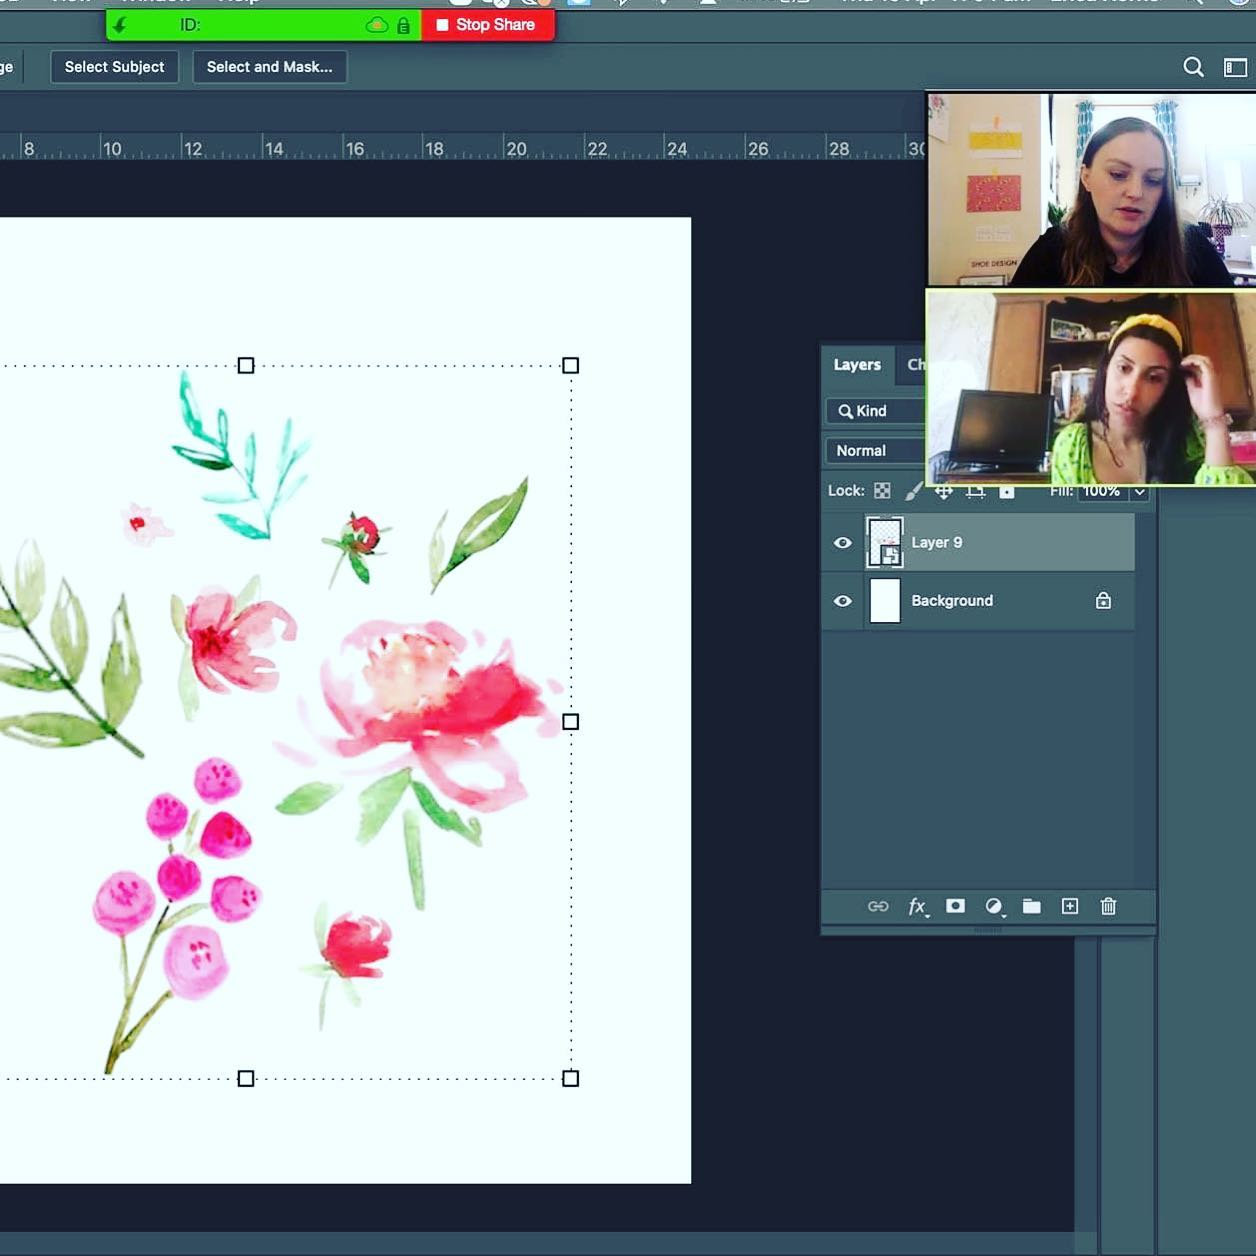Create a new layer

pyautogui.click(x=1069, y=906)
